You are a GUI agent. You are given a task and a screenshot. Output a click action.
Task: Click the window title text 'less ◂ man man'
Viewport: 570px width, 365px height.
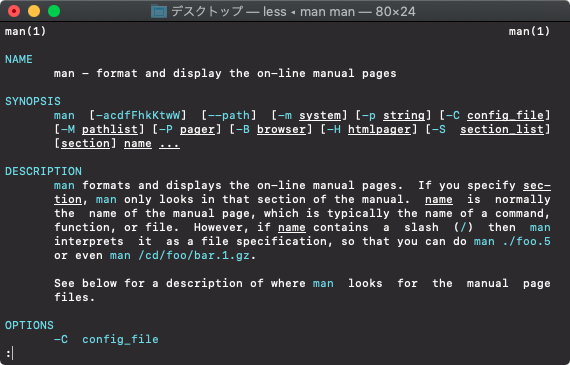[x=309, y=12]
